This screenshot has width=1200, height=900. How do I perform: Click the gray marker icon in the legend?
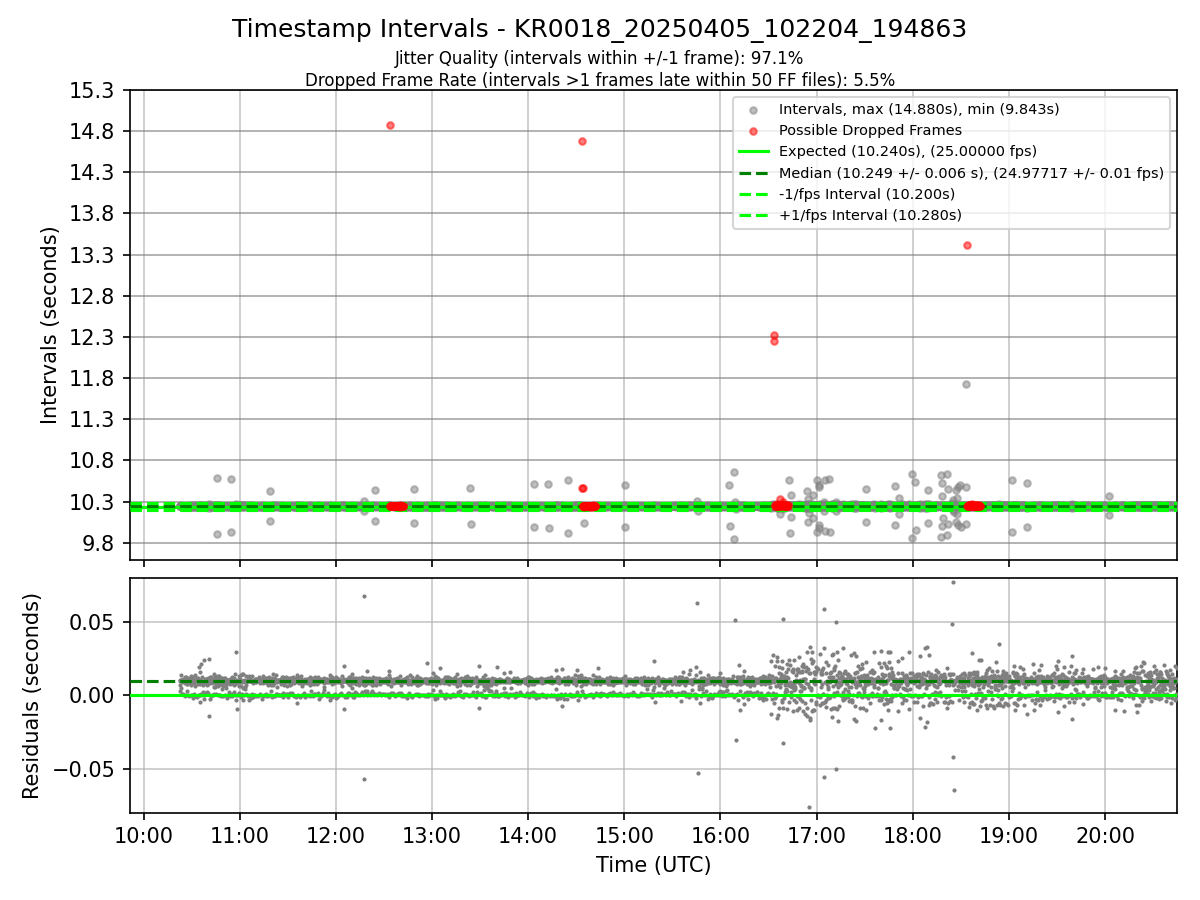[x=753, y=110]
